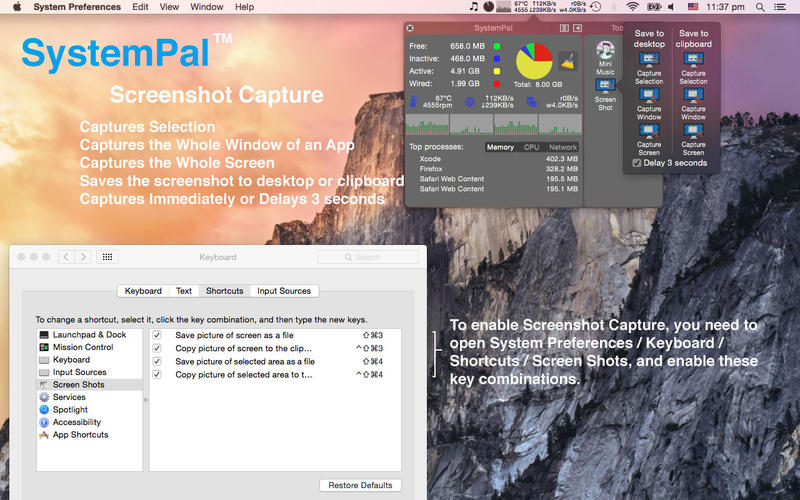
Task: Capture Selection under Save to clipboard
Action: (x=693, y=68)
